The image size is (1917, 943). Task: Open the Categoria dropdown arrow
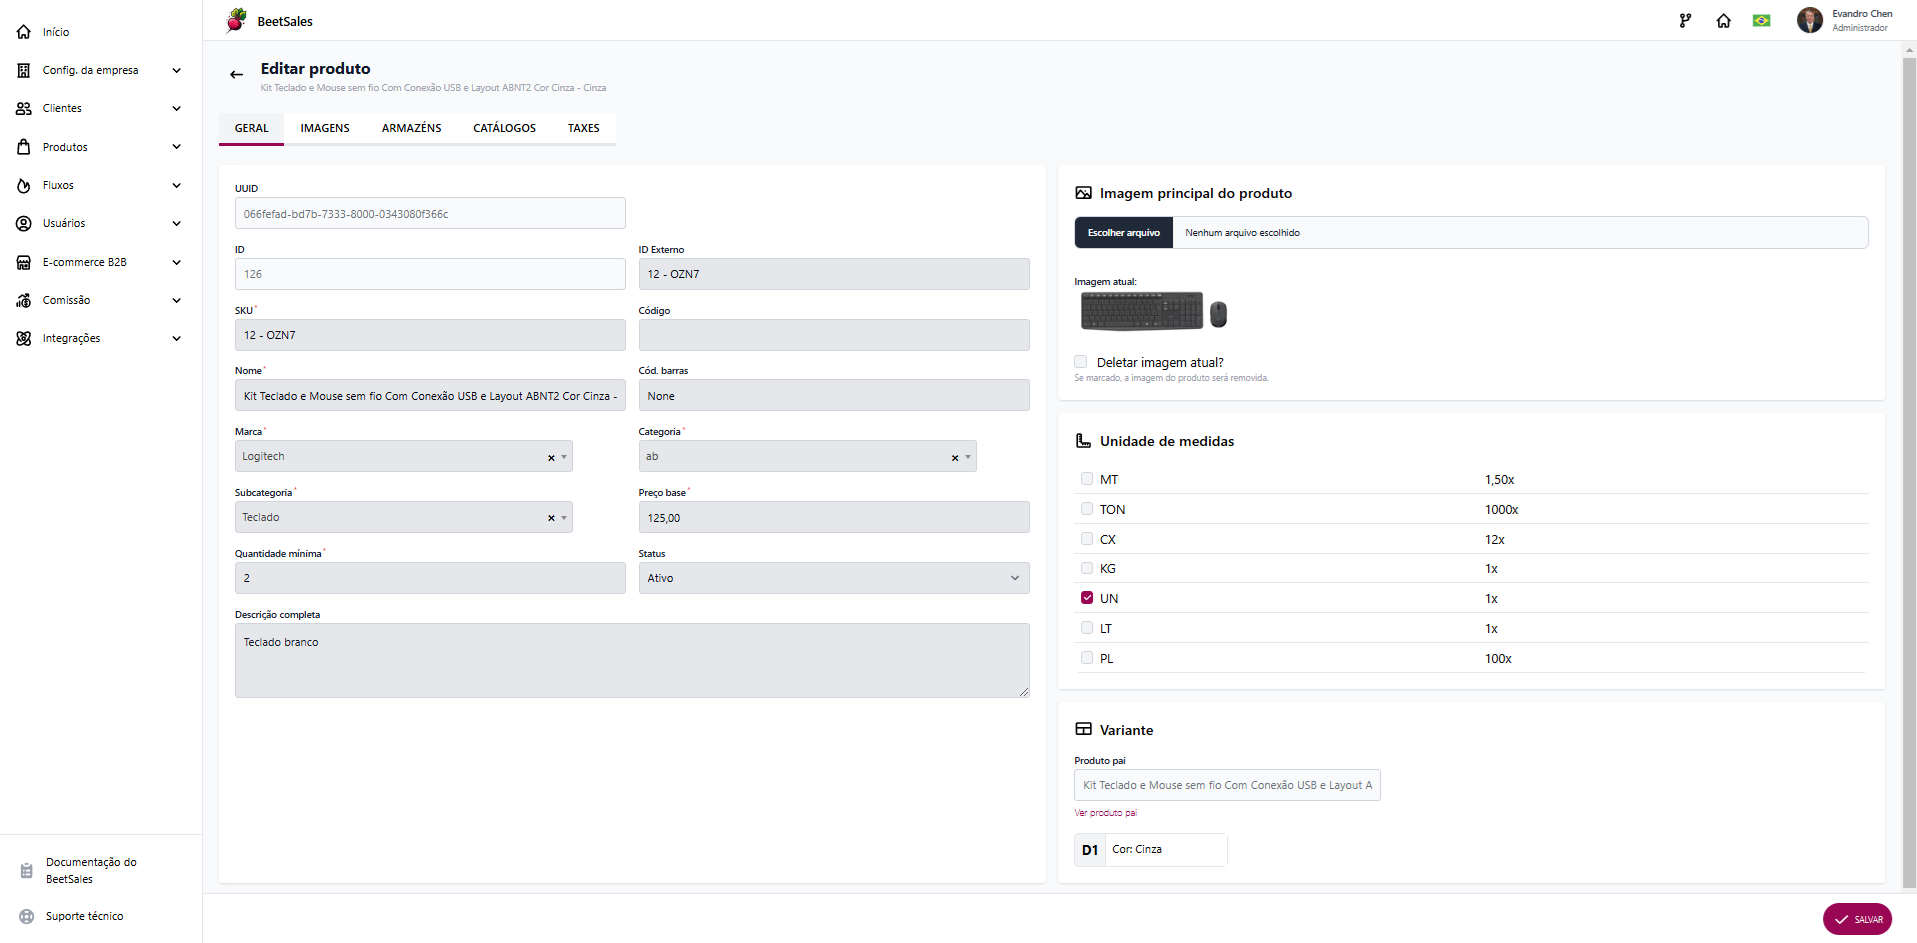968,457
